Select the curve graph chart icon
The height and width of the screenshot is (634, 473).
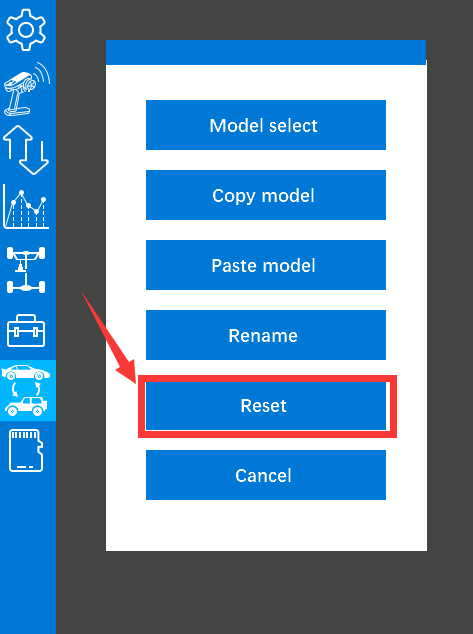[26, 207]
